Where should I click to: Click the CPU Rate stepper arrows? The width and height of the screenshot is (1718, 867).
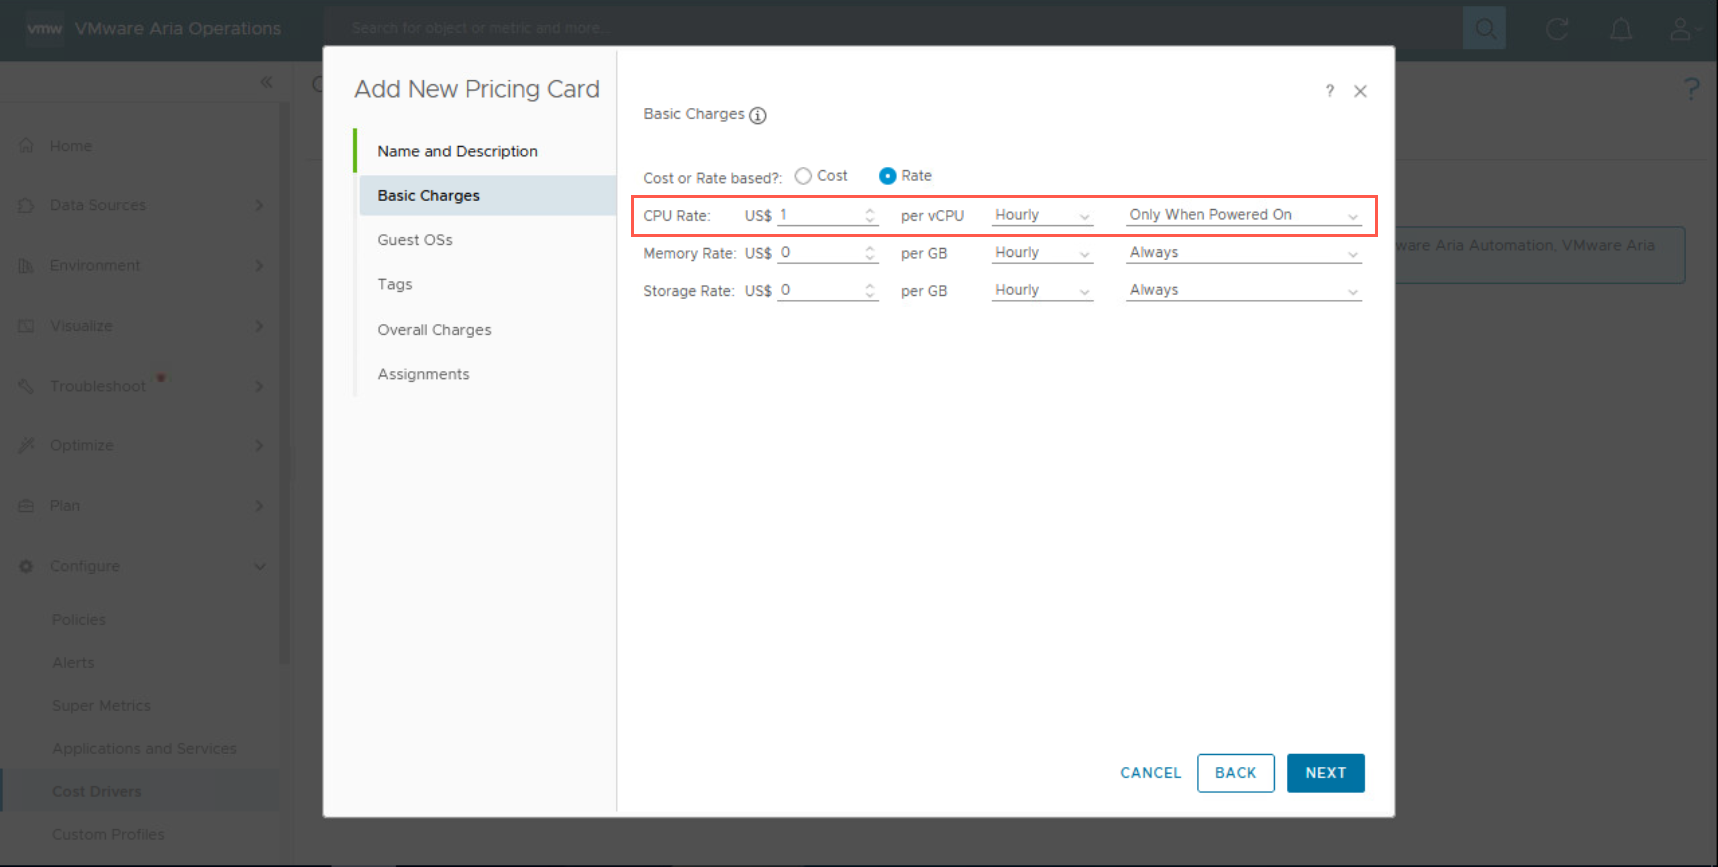tap(870, 215)
